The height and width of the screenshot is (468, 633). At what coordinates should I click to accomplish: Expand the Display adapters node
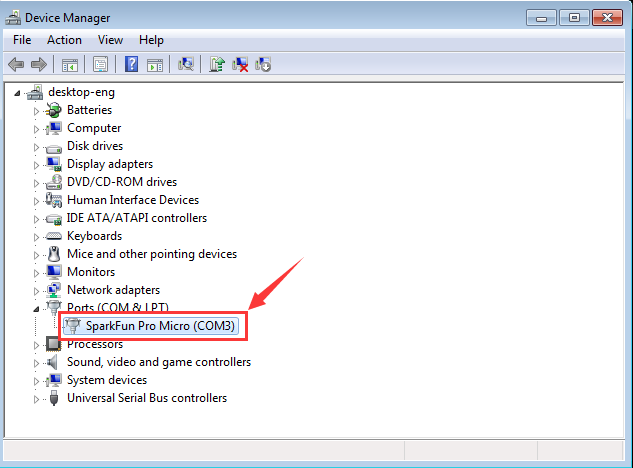coord(37,164)
